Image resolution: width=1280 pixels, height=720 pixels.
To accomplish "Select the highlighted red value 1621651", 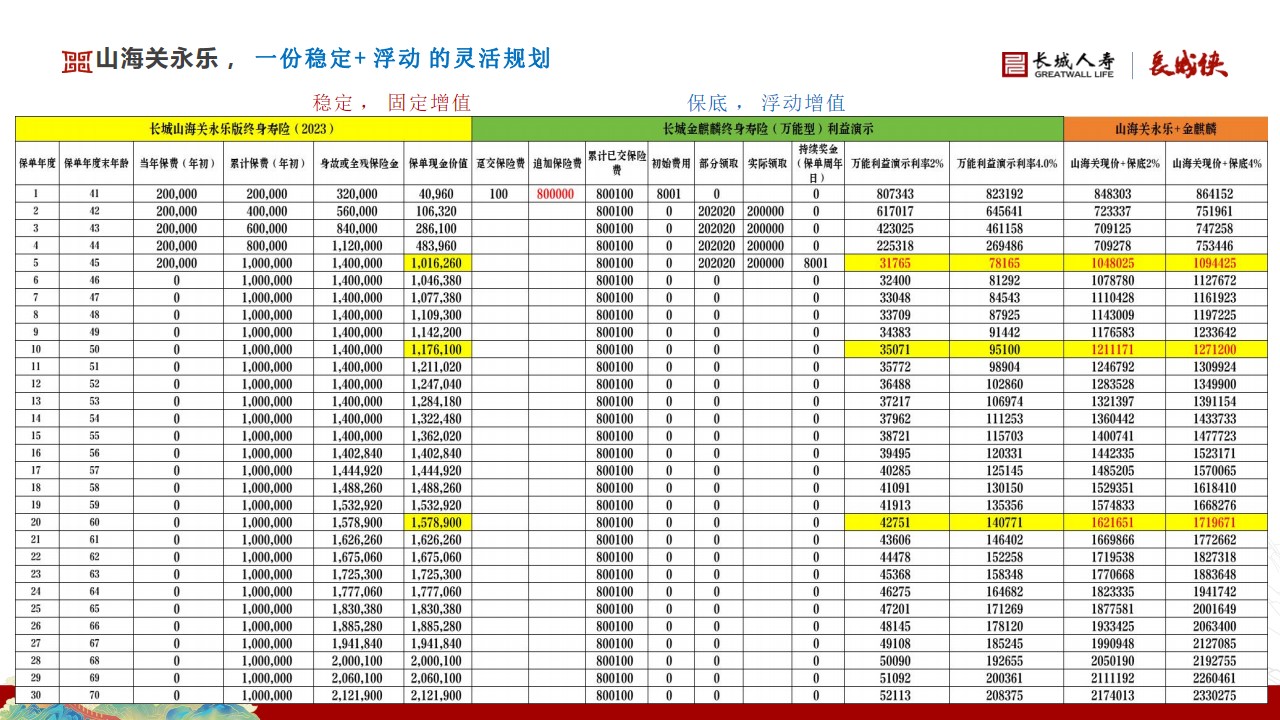I will click(x=1114, y=522).
